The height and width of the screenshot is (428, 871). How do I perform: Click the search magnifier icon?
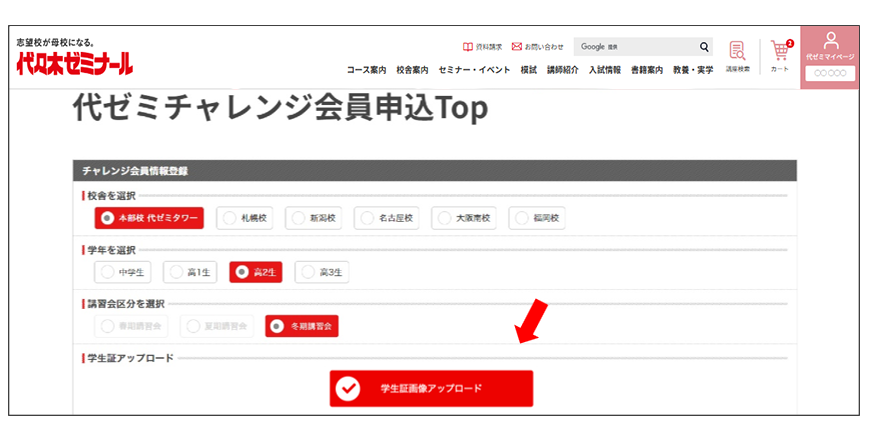pyautogui.click(x=704, y=47)
